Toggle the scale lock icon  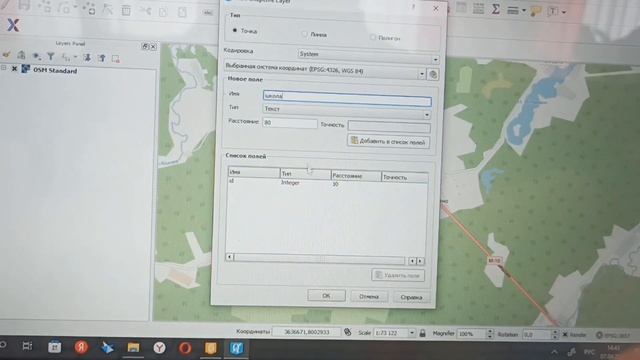pyautogui.click(x=422, y=333)
